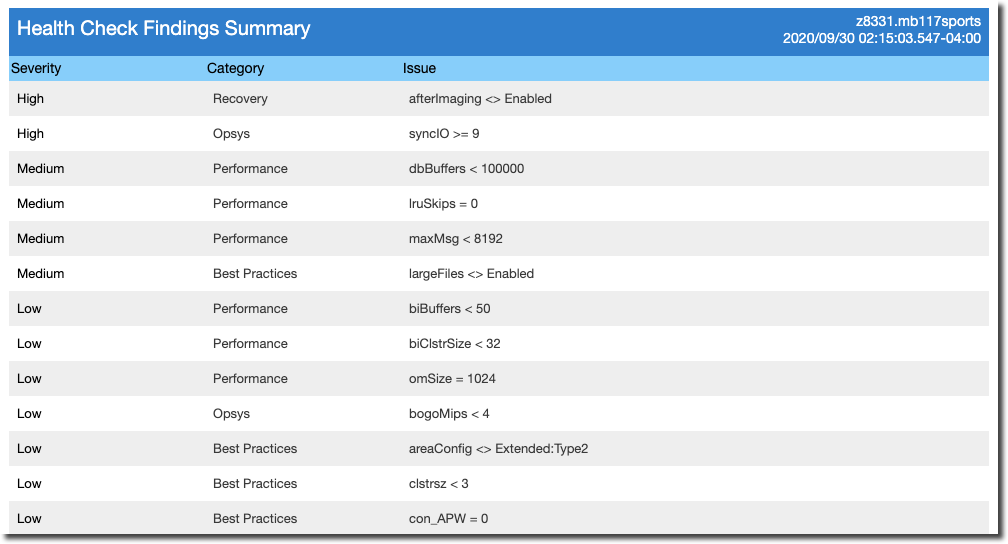This screenshot has width=1008, height=544.
Task: Click Medium severity in dbBuffers row
Action: click(40, 168)
